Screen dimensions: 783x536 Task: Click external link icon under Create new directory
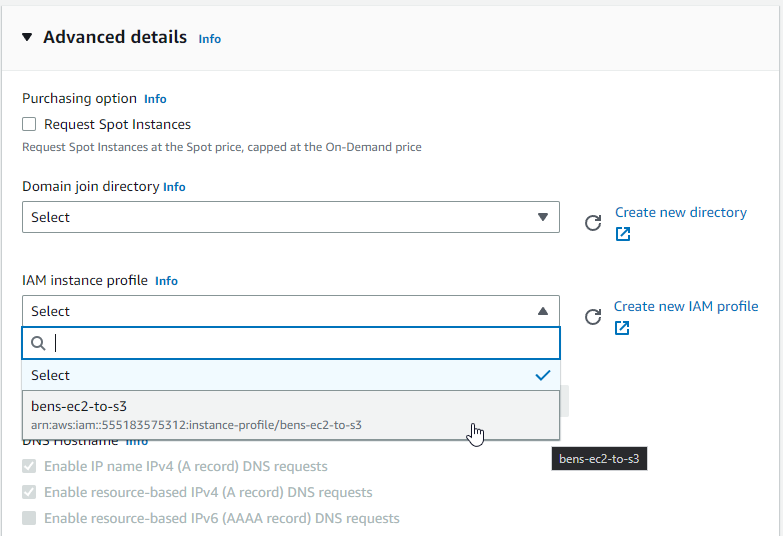[623, 234]
